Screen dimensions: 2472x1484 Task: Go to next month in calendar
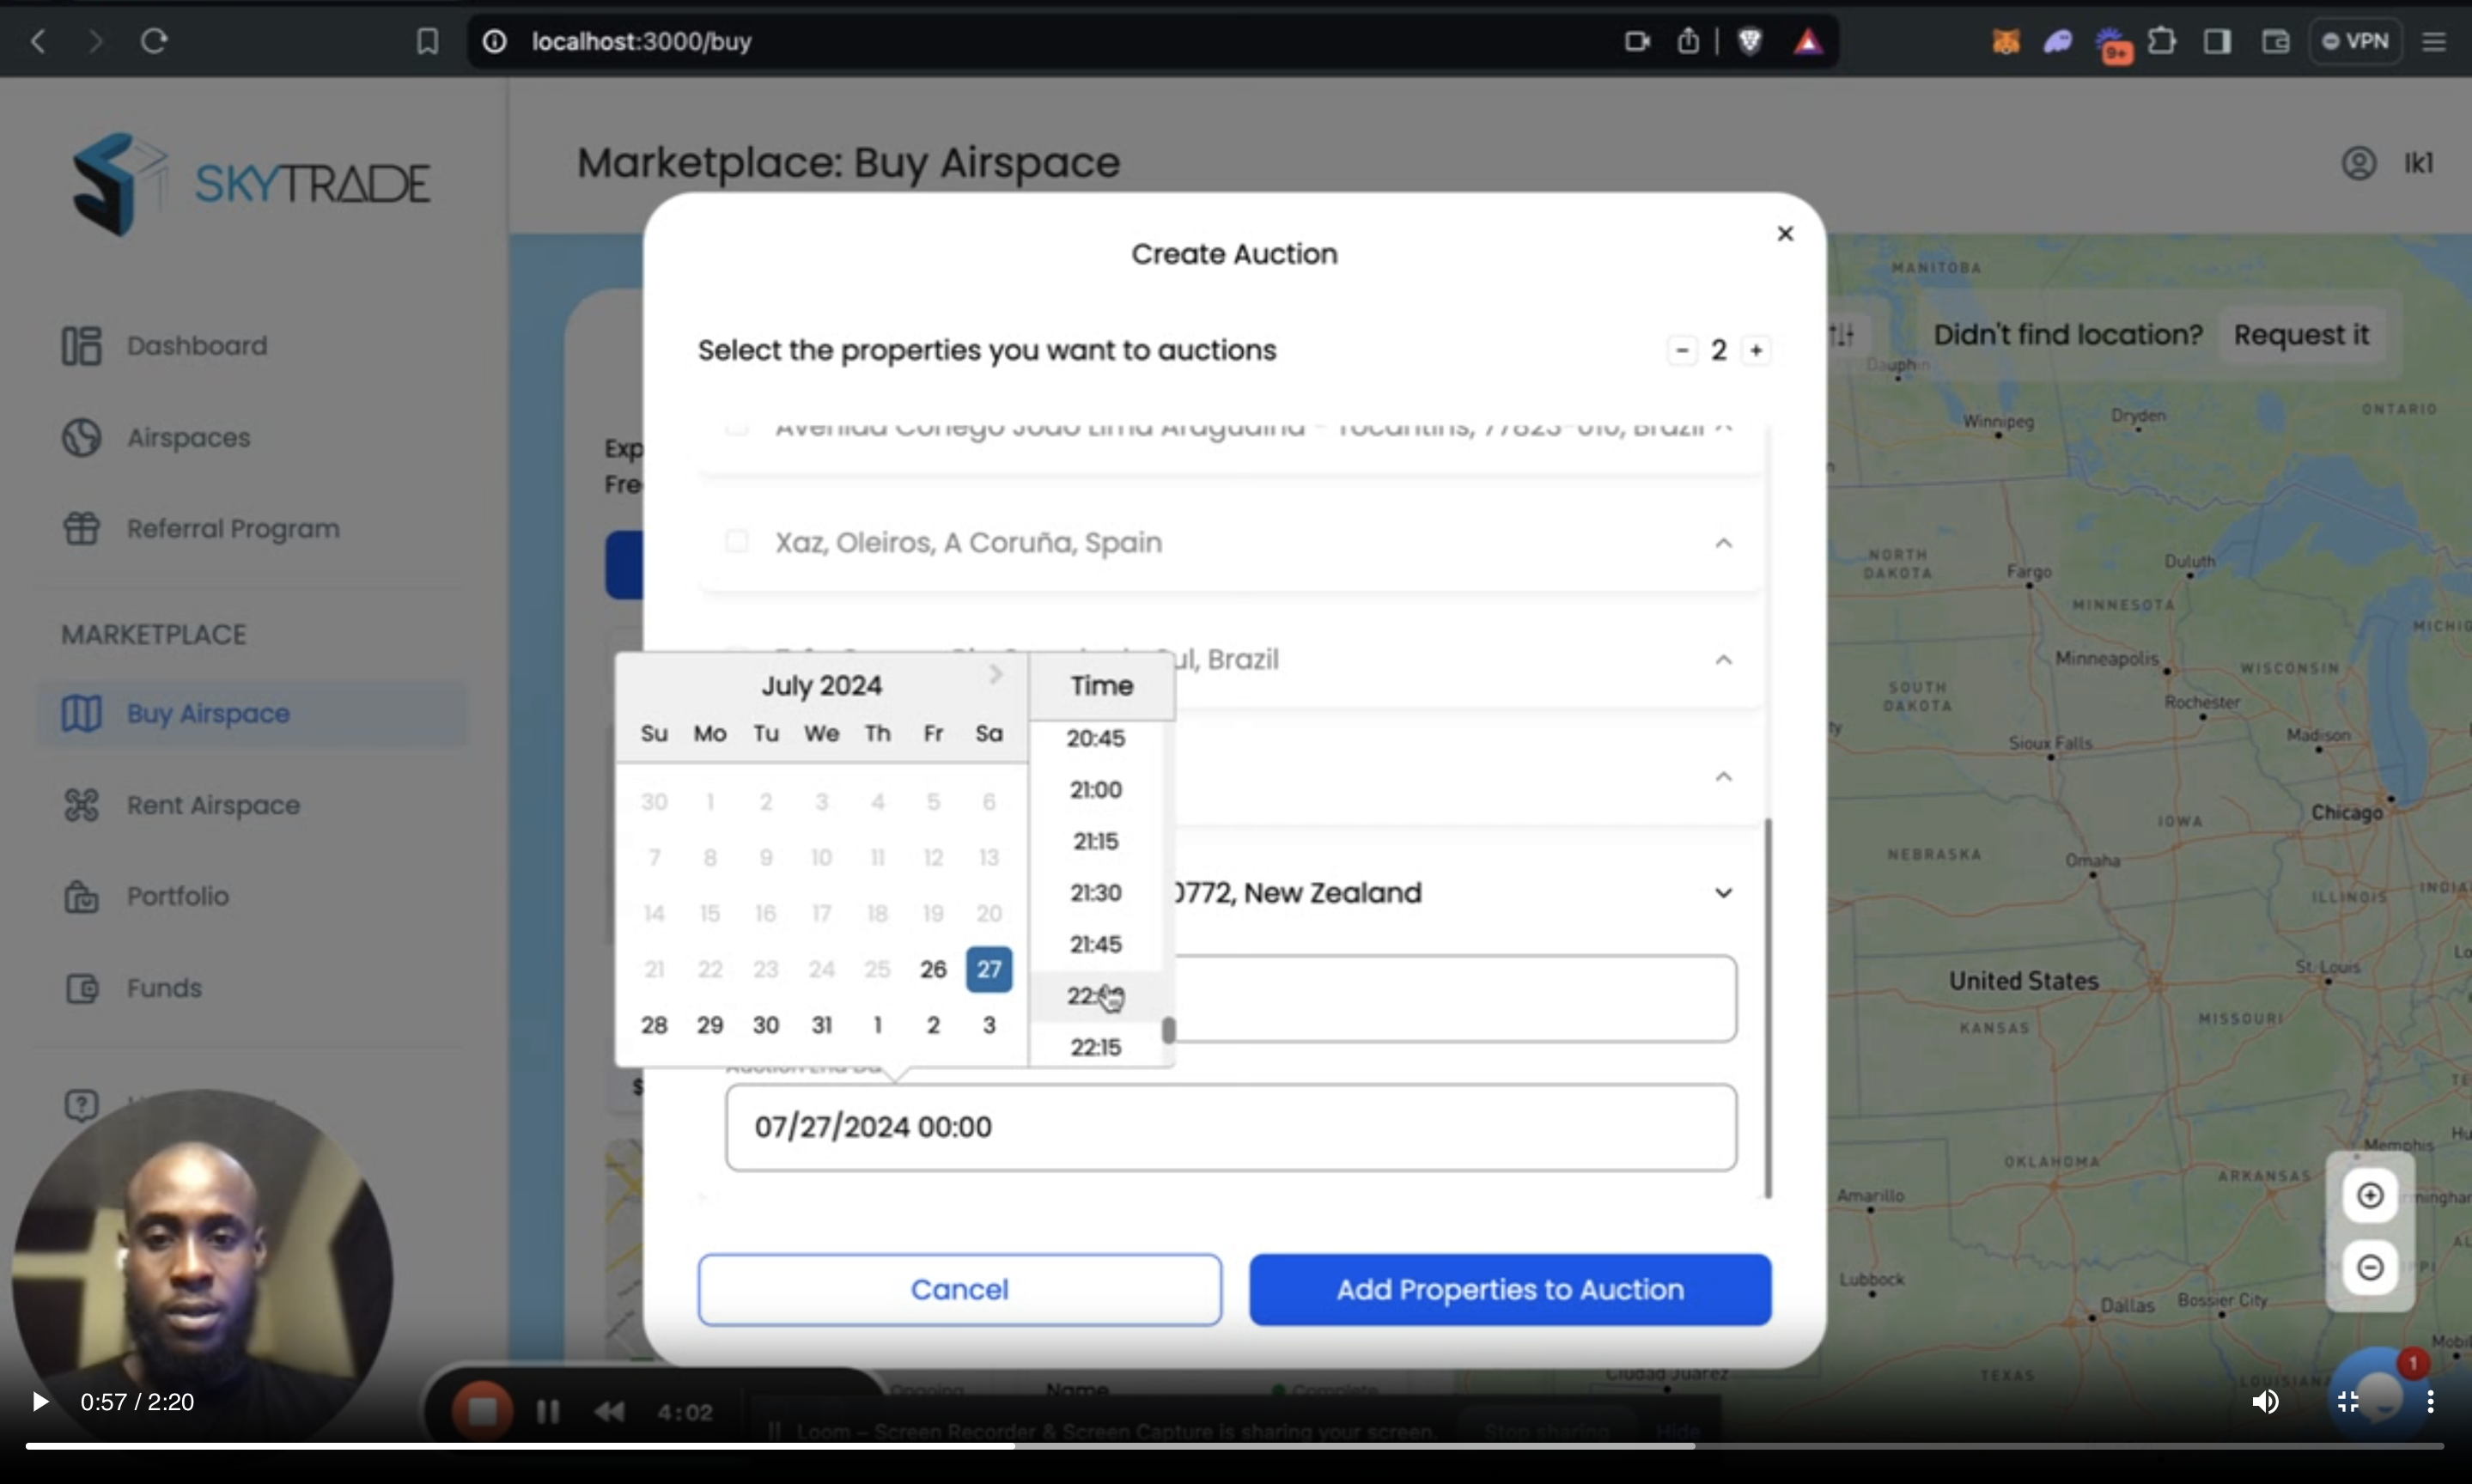(995, 675)
